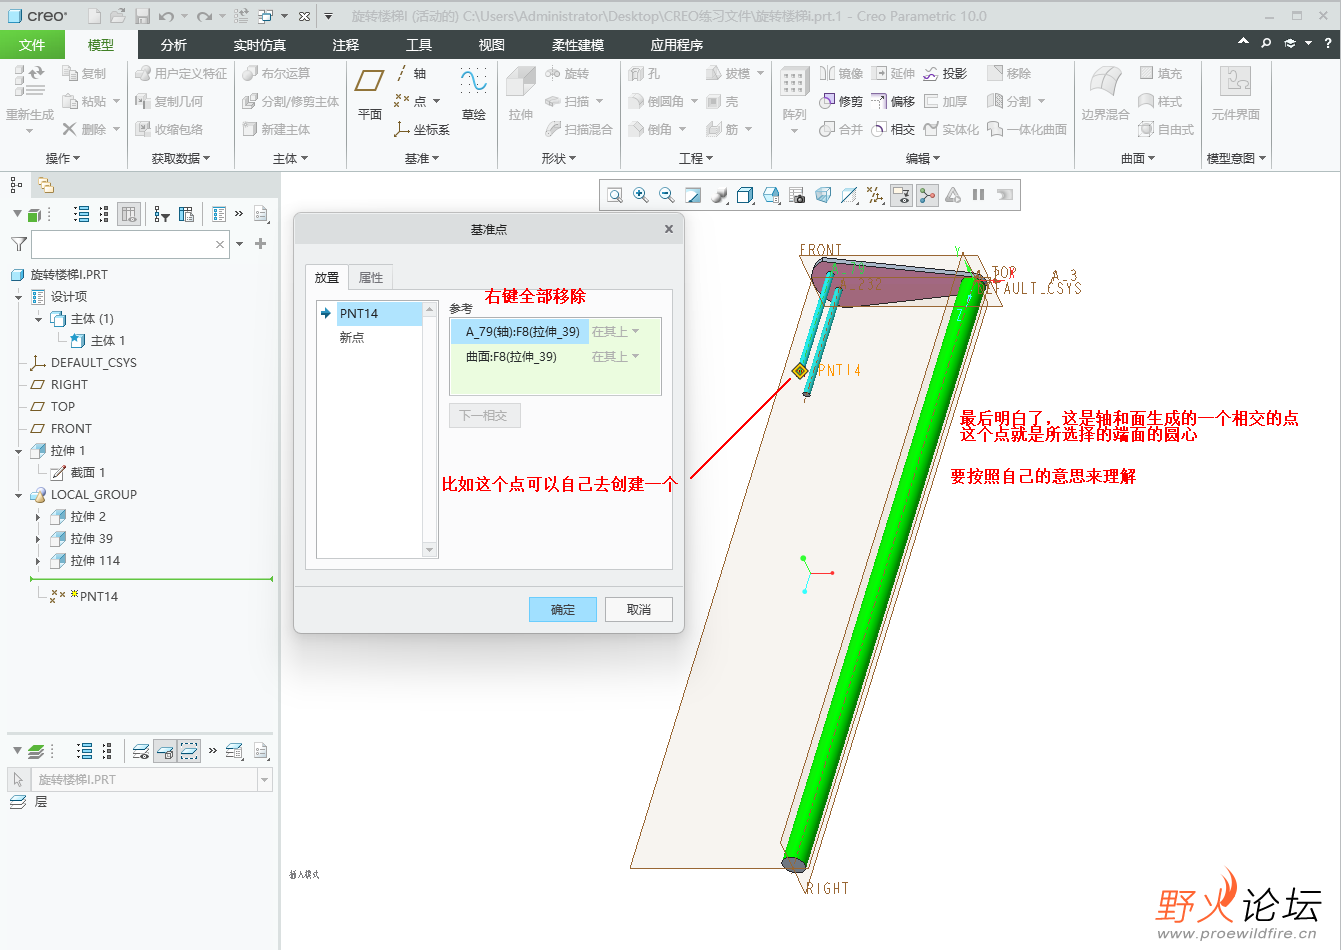Expand the 拉伸 39 tree node
This screenshot has width=1341, height=950.
point(38,539)
